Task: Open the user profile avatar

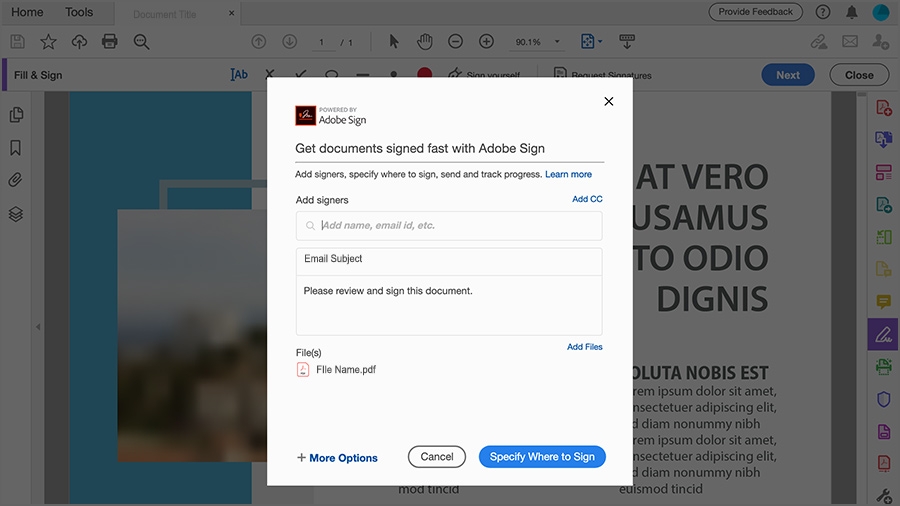Action: click(x=880, y=12)
